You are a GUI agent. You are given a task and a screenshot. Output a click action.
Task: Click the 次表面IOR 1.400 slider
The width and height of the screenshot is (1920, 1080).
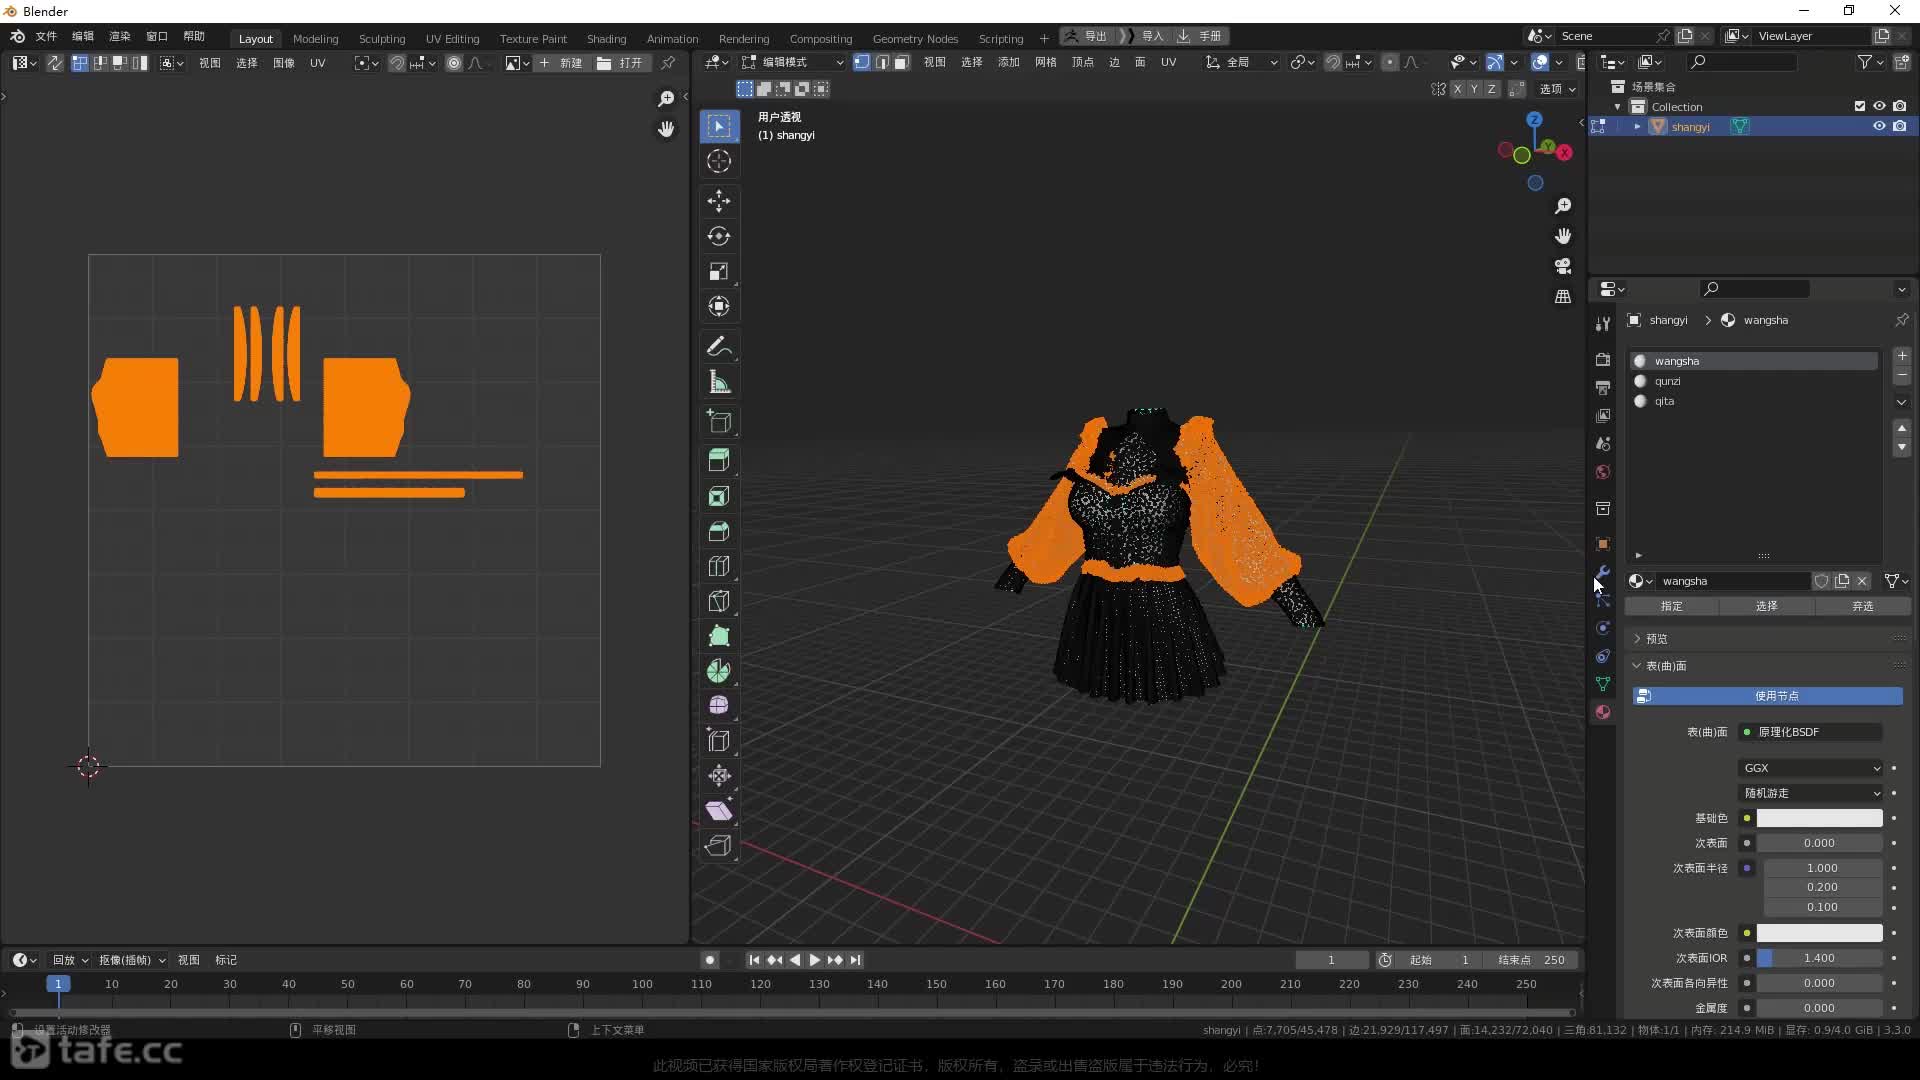pyautogui.click(x=1819, y=958)
